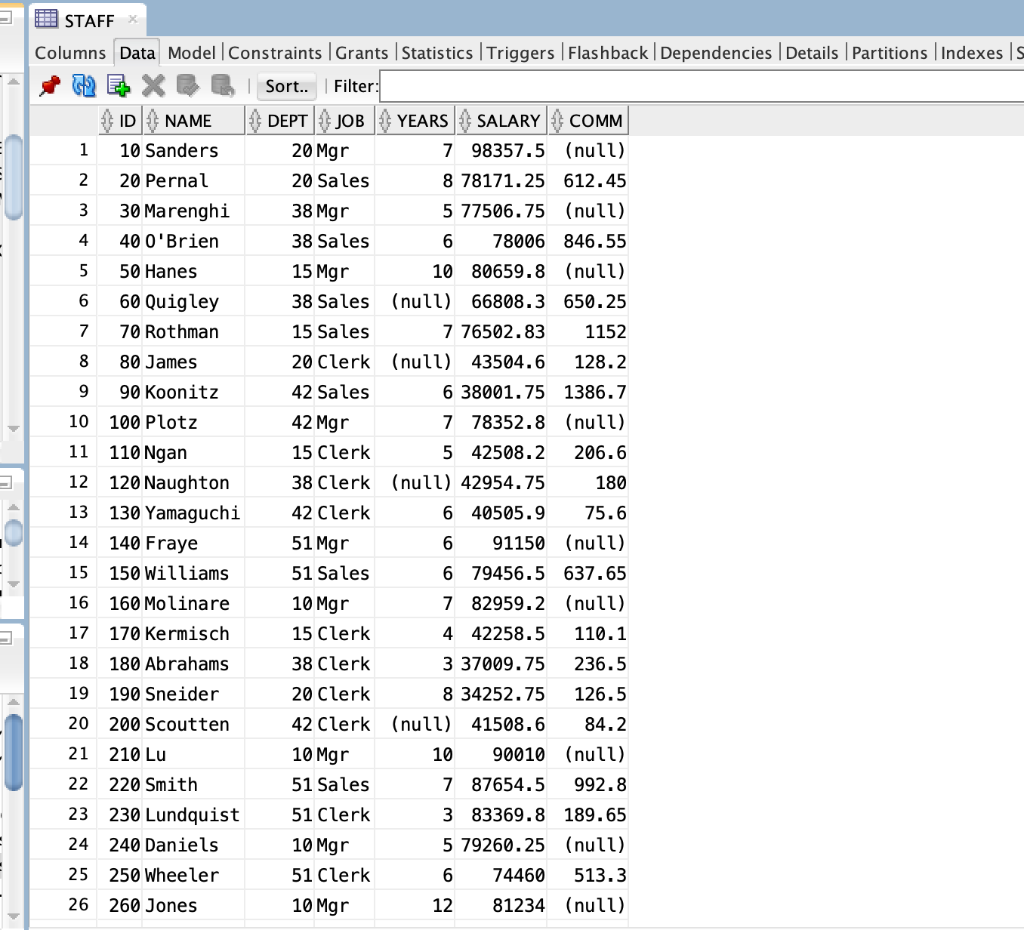
Task: Switch to the Columns tab
Action: click(x=69, y=52)
